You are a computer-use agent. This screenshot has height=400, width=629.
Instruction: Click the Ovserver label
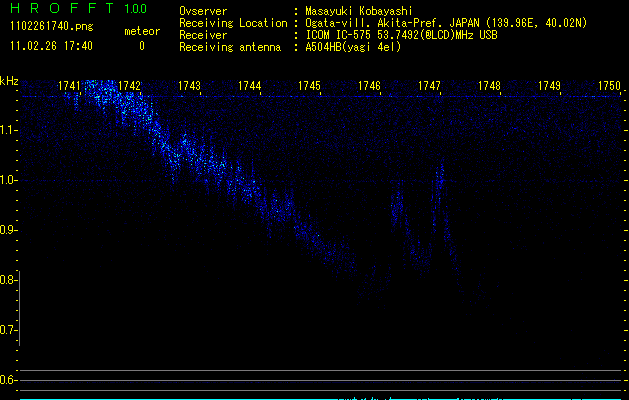[203, 11]
